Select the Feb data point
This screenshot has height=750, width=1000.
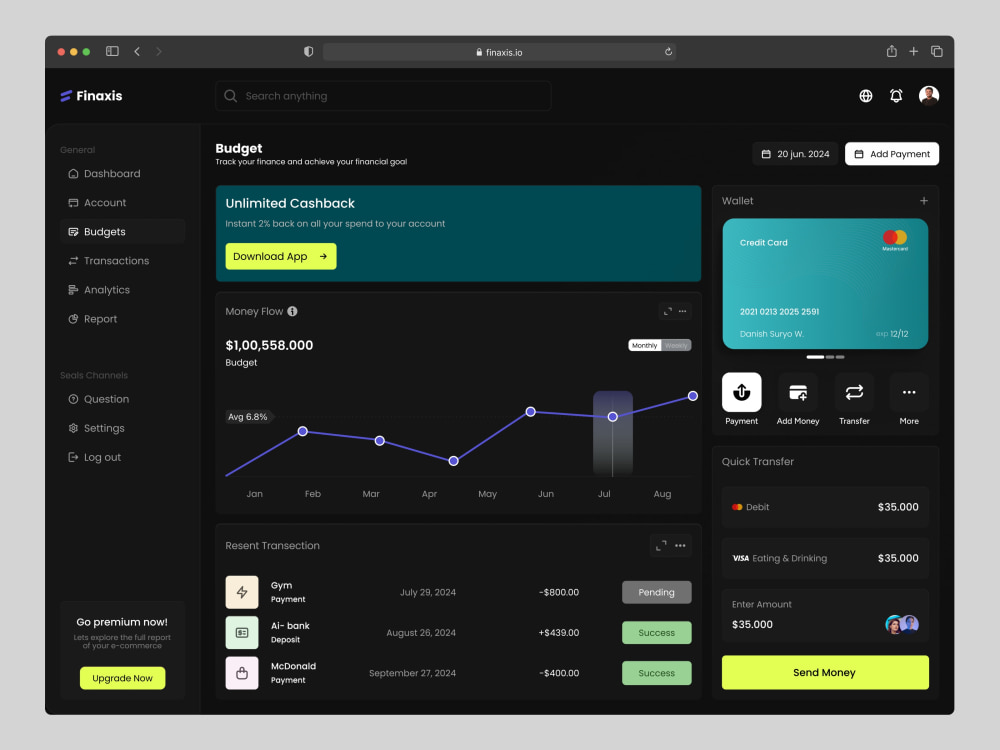pyautogui.click(x=303, y=431)
